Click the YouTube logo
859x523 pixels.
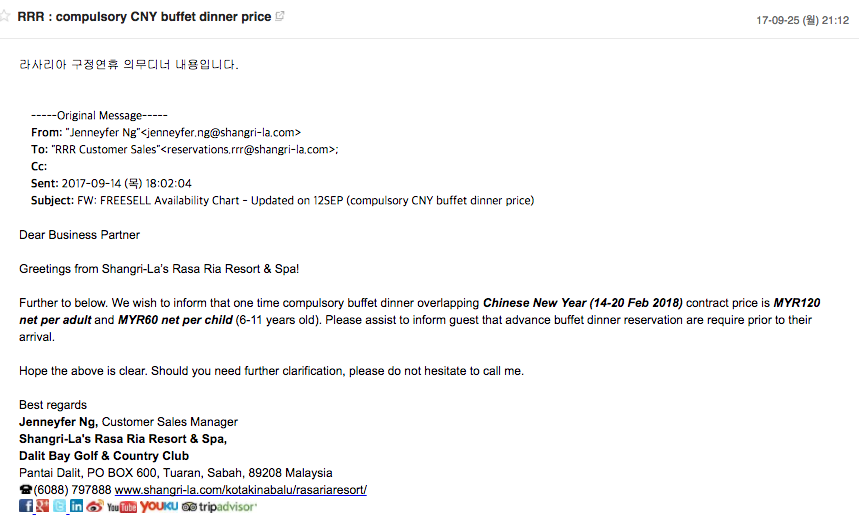(x=122, y=507)
